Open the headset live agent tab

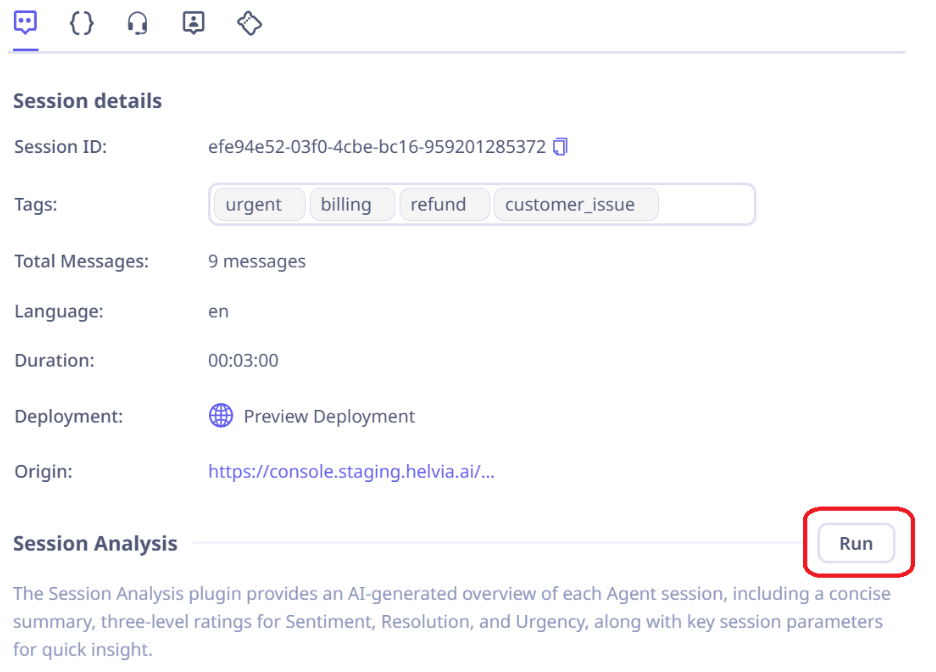(x=138, y=23)
